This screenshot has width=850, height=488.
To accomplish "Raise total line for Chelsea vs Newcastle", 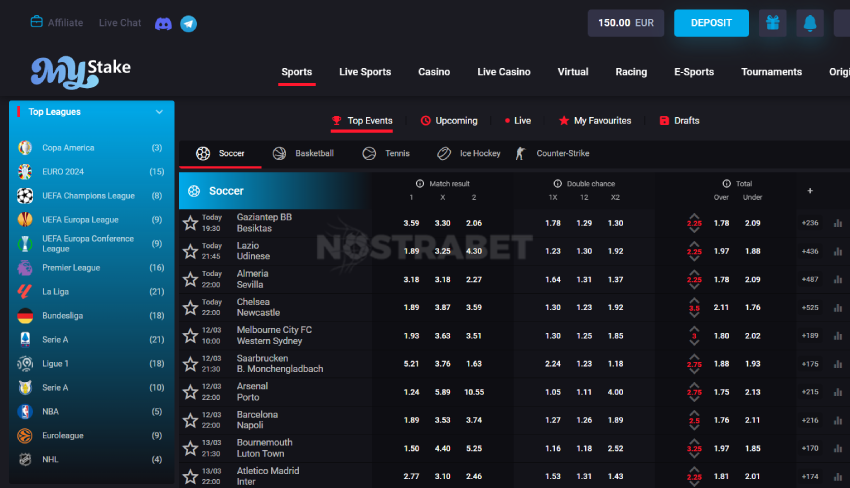I will pos(694,300).
